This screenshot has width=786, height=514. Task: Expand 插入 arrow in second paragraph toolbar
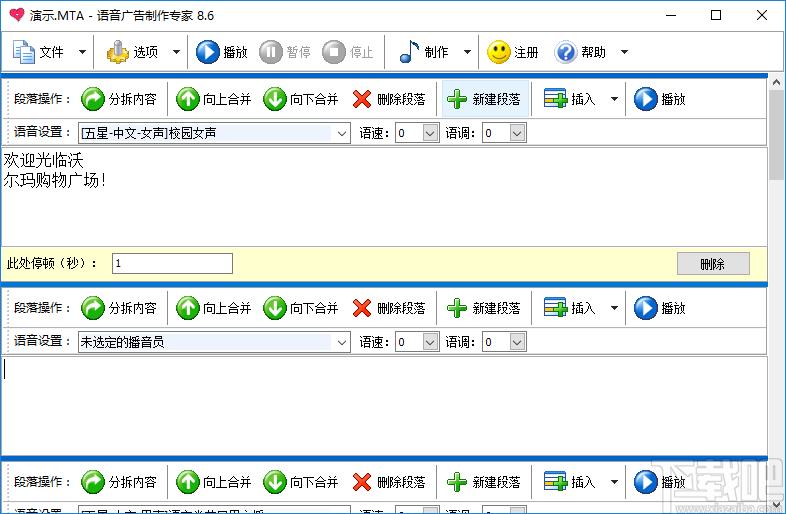click(614, 308)
